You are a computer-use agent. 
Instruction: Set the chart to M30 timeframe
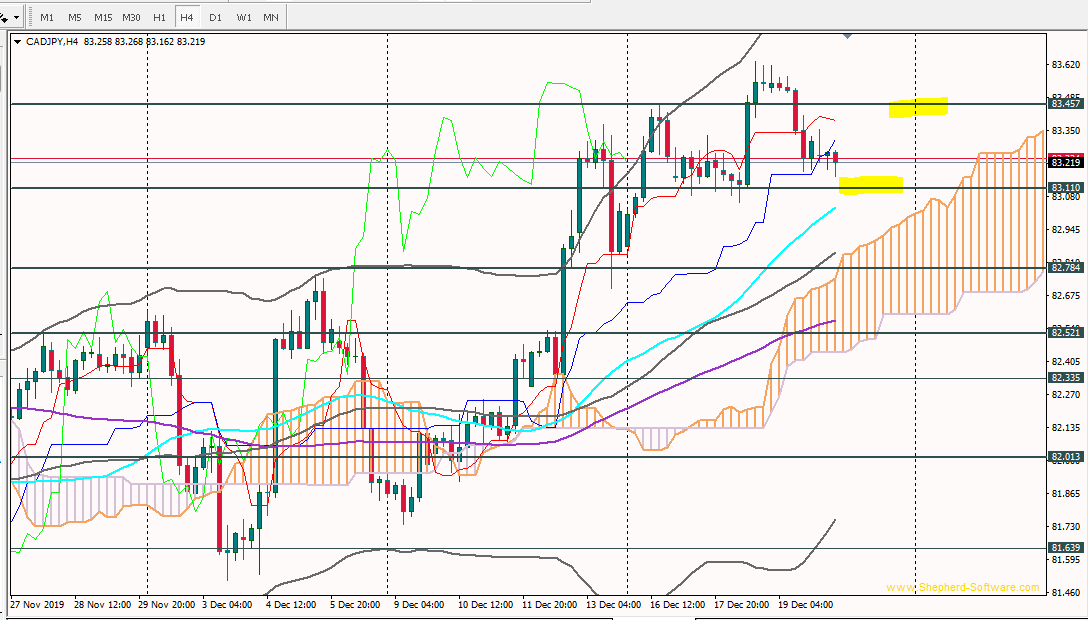pos(131,18)
